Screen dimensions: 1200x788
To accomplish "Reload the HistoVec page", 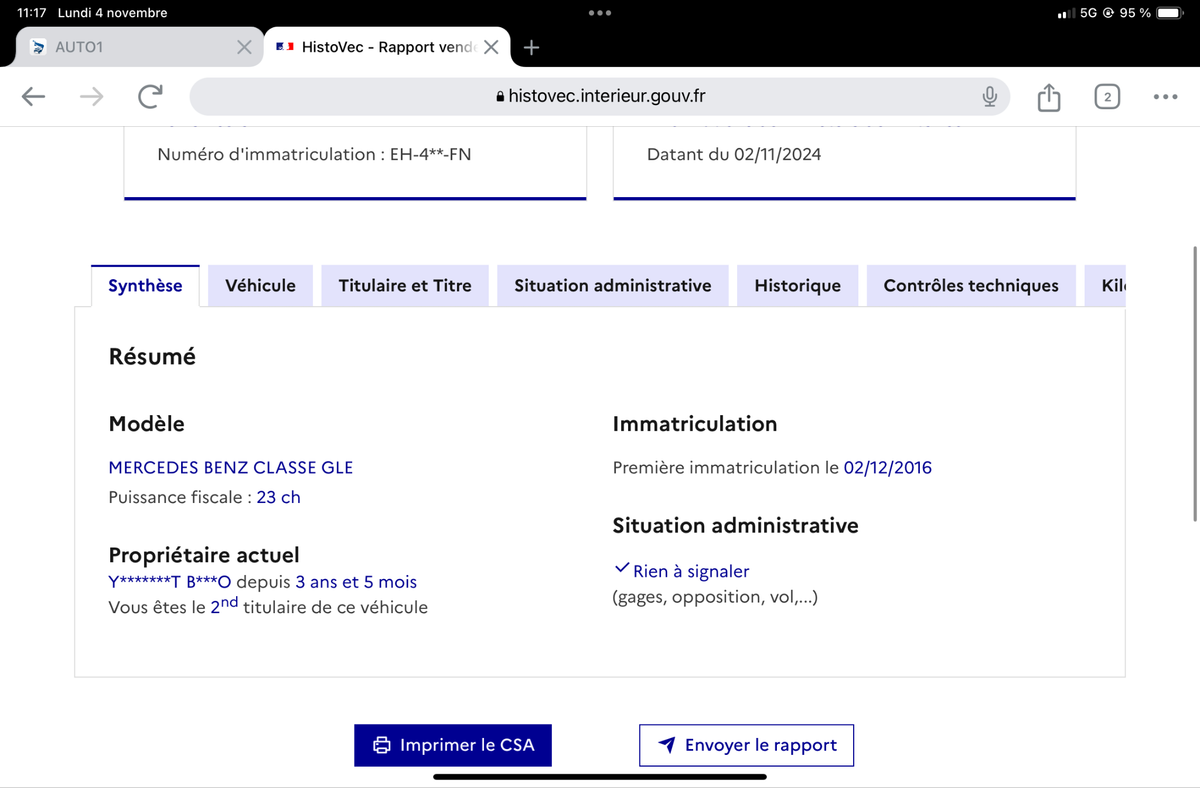I will click(x=149, y=96).
